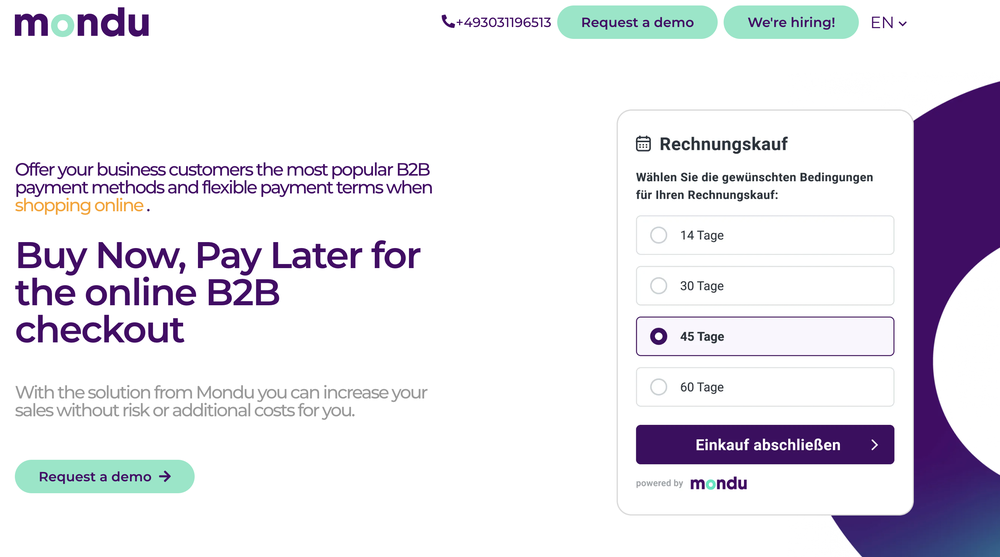This screenshot has height=557, width=1000.
Task: Open the We're hiring! page
Action: [x=791, y=22]
